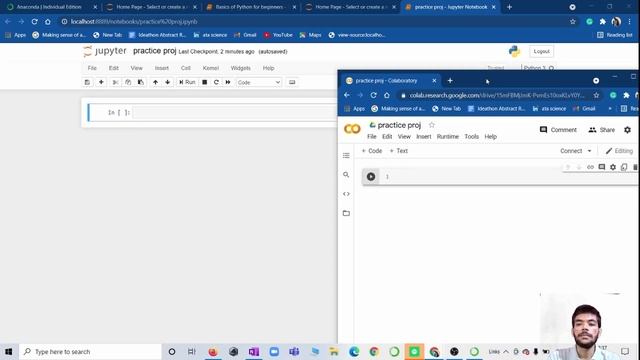This screenshot has width=640, height=360.
Task: Open the Editing mode dropdown in Colab
Action: tap(619, 151)
